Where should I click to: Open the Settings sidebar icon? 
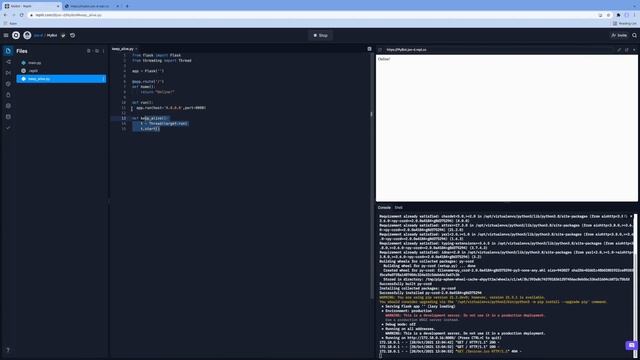pos(8,106)
